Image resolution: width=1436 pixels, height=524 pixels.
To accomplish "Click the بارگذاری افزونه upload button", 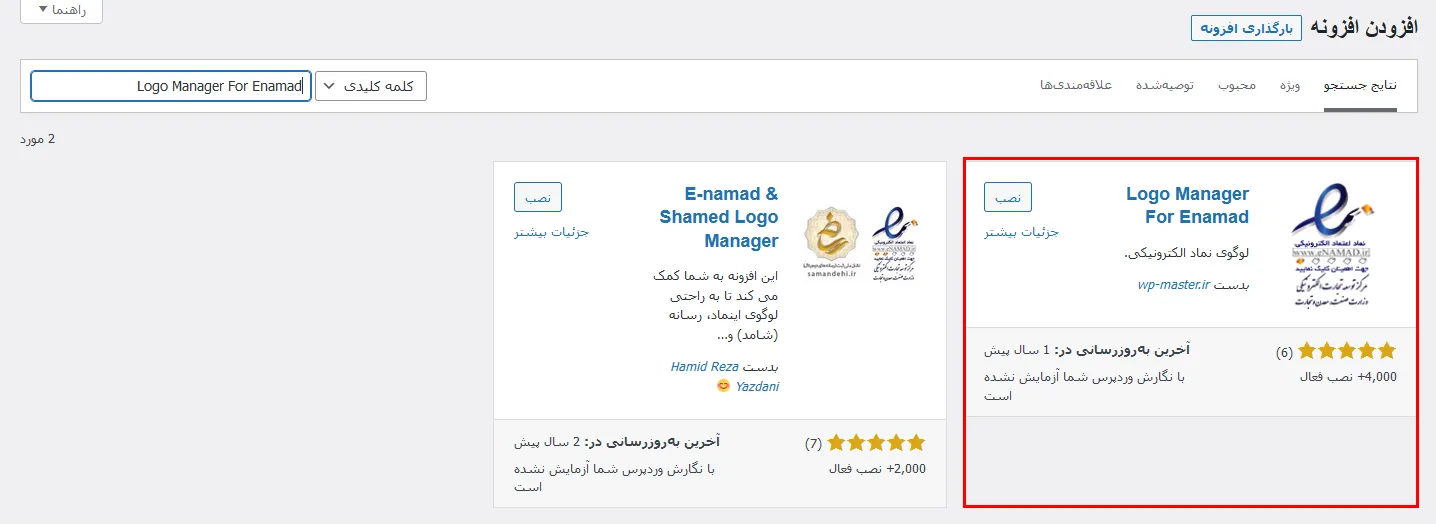I will (1246, 28).
